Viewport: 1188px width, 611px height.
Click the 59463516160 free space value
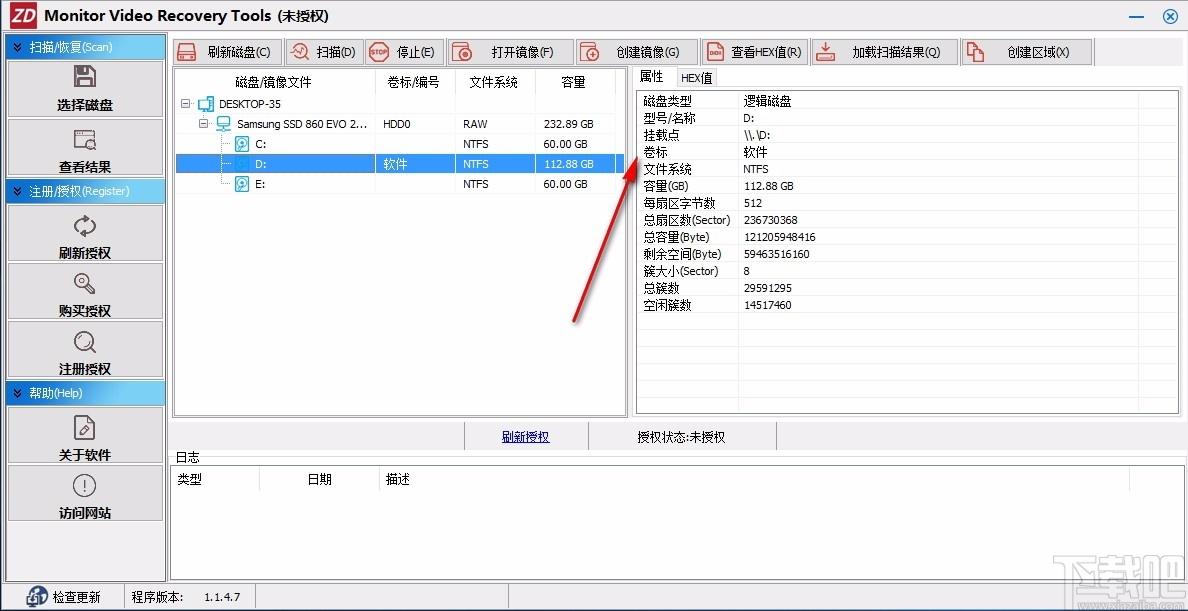click(776, 254)
